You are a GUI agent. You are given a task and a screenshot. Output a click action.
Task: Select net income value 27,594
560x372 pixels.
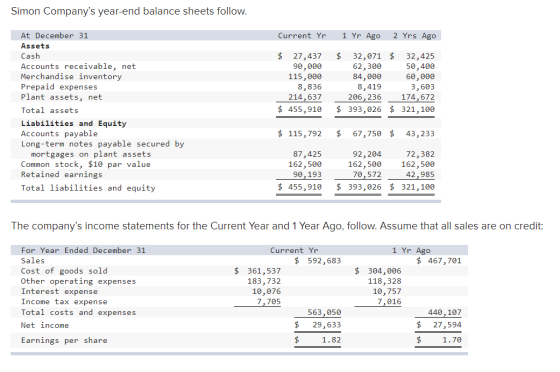coord(447,325)
